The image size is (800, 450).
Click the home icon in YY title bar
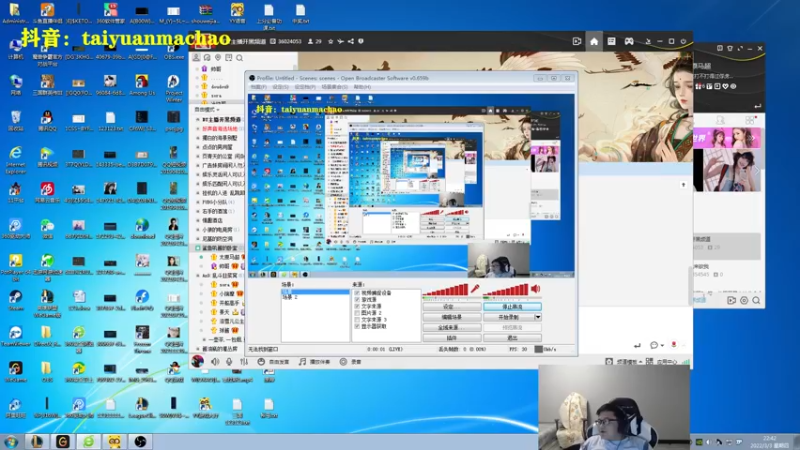[x=594, y=41]
